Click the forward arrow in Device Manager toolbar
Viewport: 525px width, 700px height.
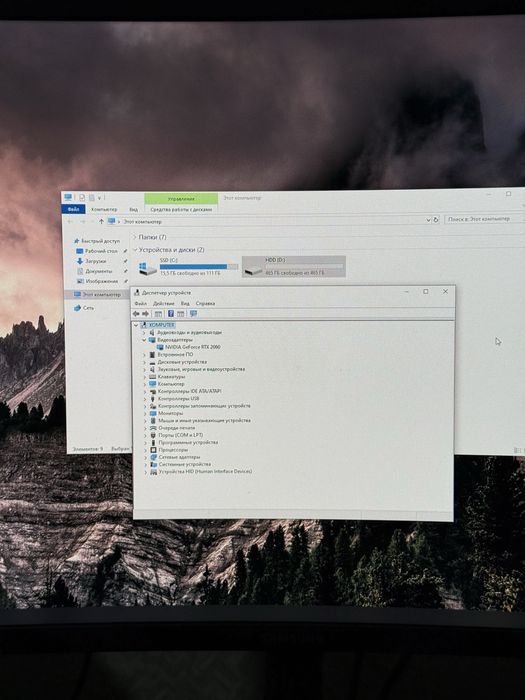tap(145, 314)
